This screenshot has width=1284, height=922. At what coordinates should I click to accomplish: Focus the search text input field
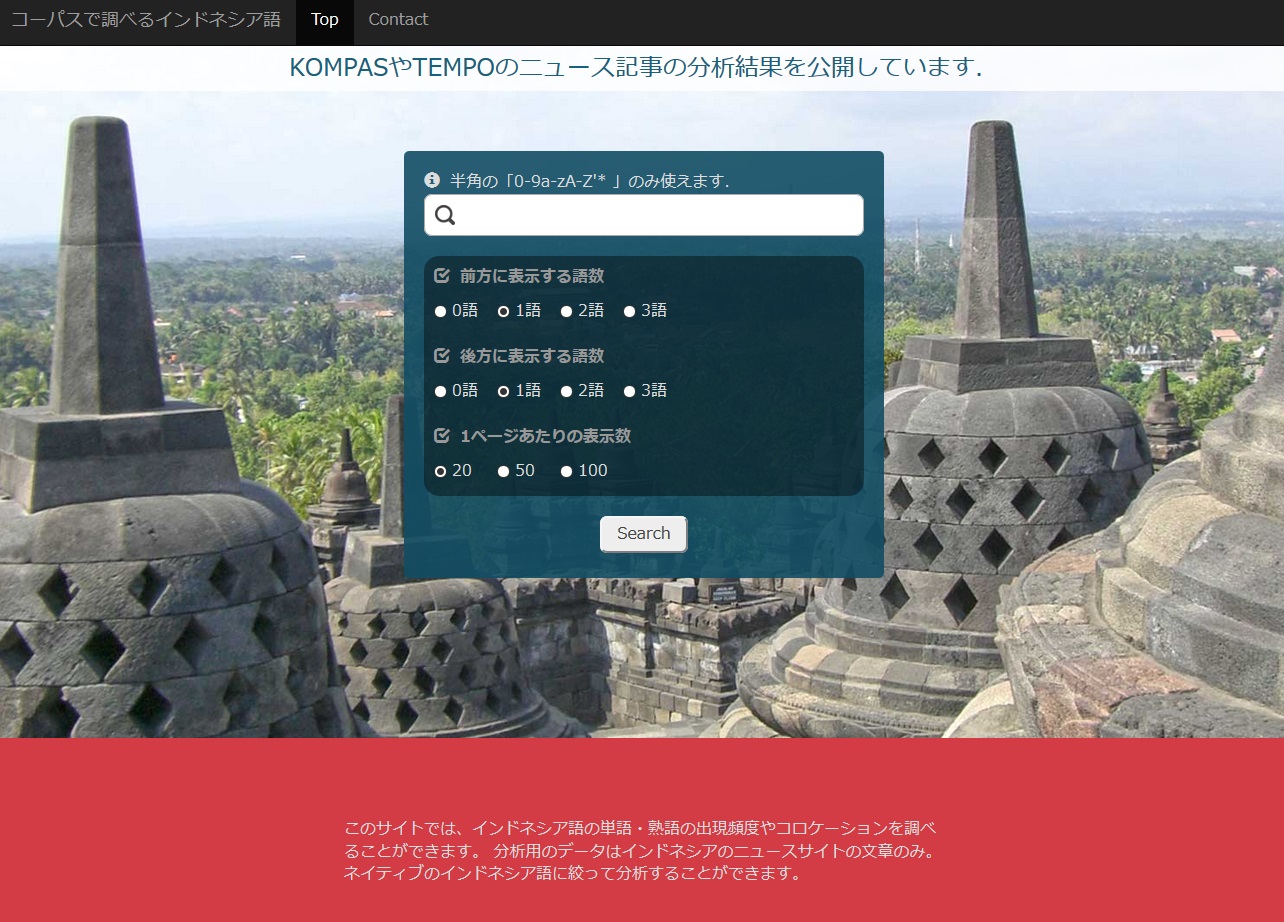coord(643,215)
